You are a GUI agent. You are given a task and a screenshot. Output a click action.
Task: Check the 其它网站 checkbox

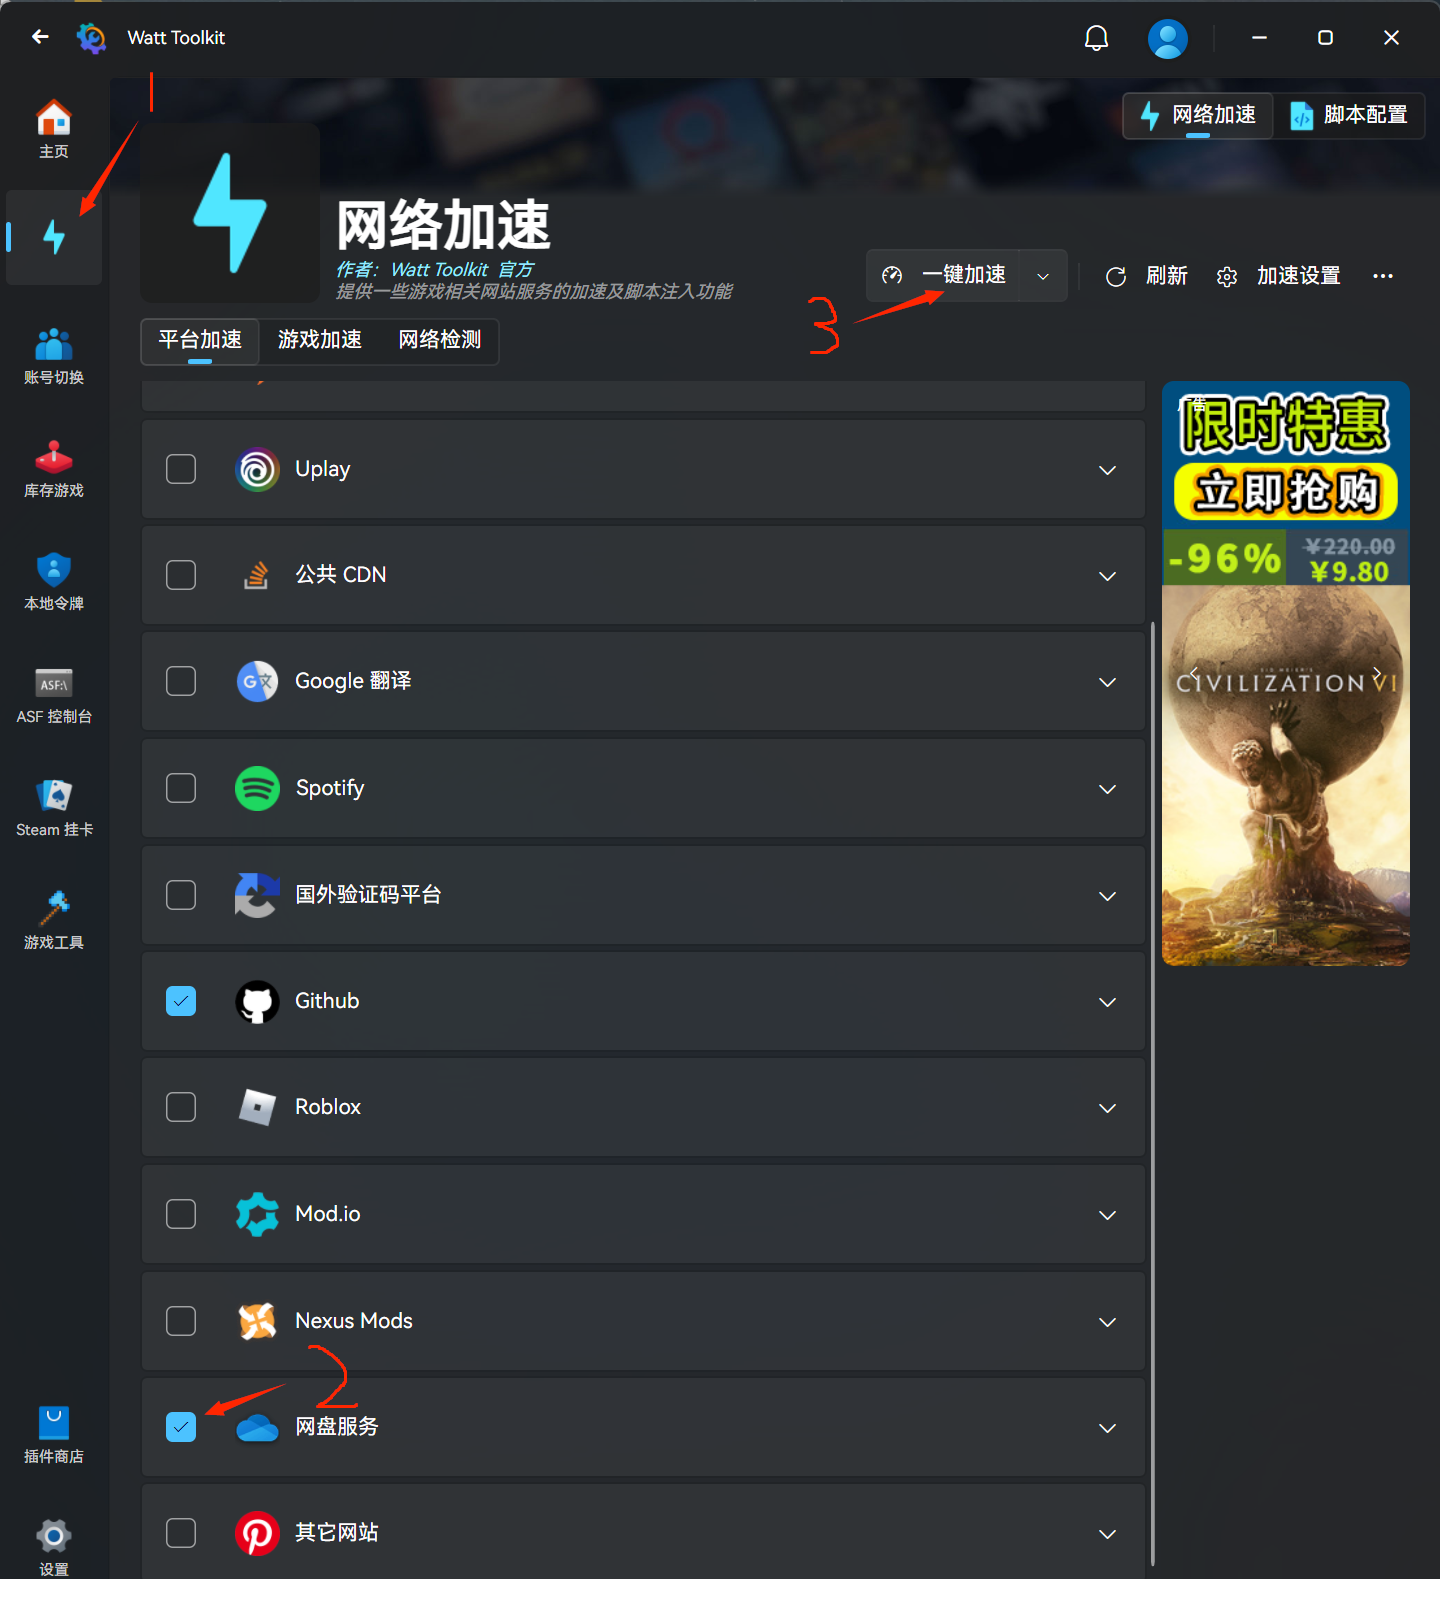(181, 1533)
